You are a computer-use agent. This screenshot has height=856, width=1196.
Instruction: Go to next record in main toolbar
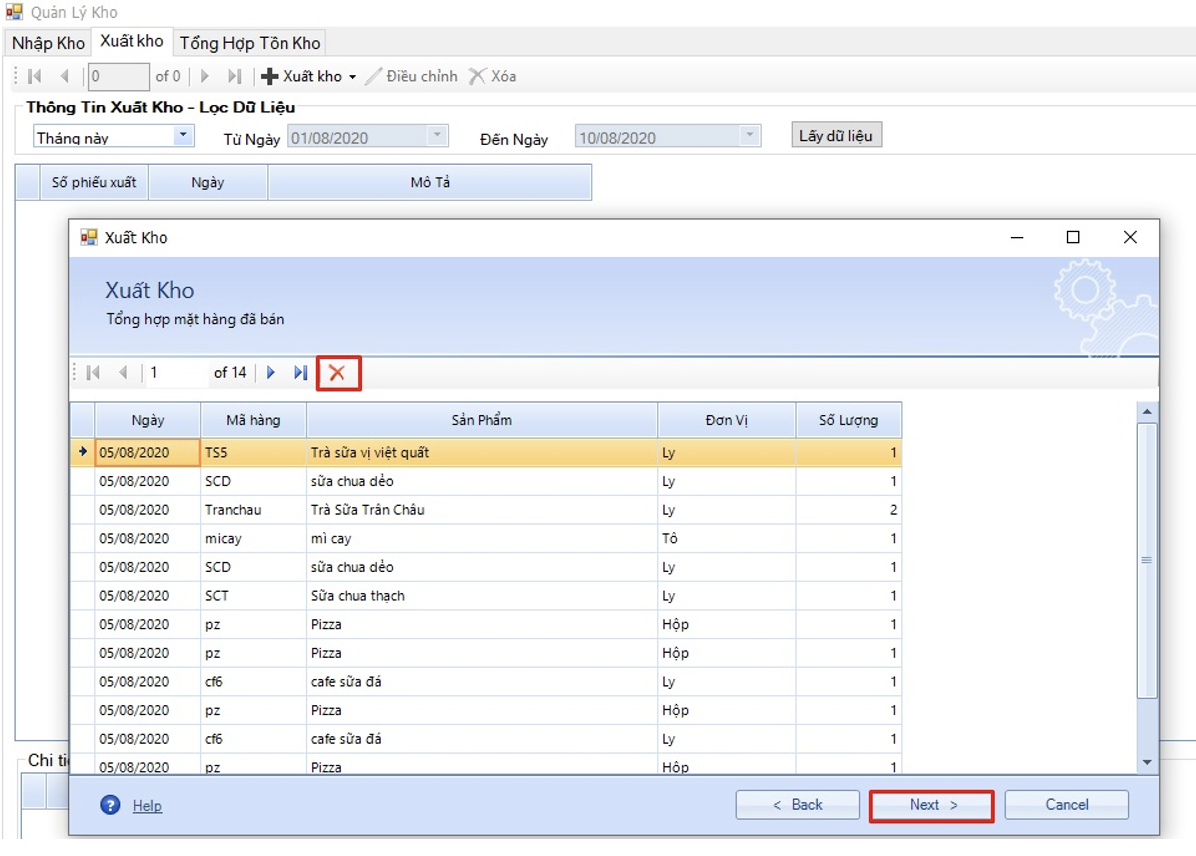[204, 76]
